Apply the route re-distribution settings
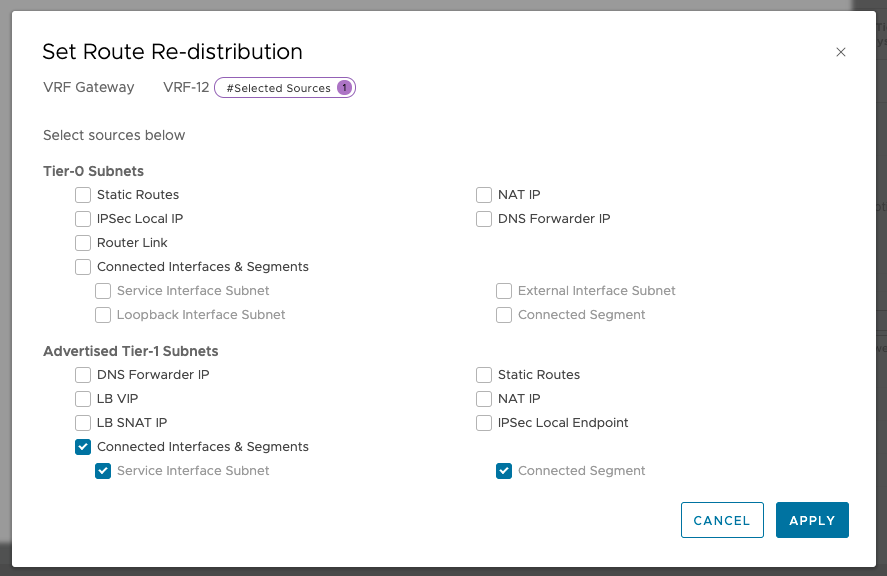The height and width of the screenshot is (576, 887). (812, 520)
